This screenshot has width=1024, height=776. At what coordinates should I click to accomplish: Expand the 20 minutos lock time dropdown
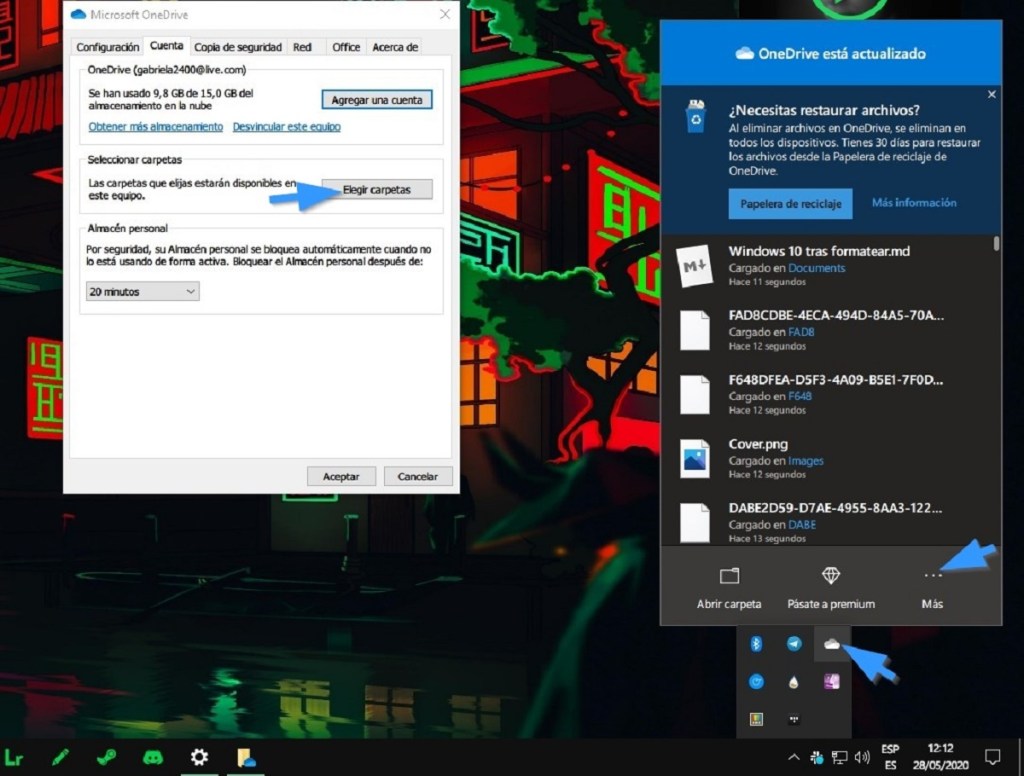[x=143, y=292]
